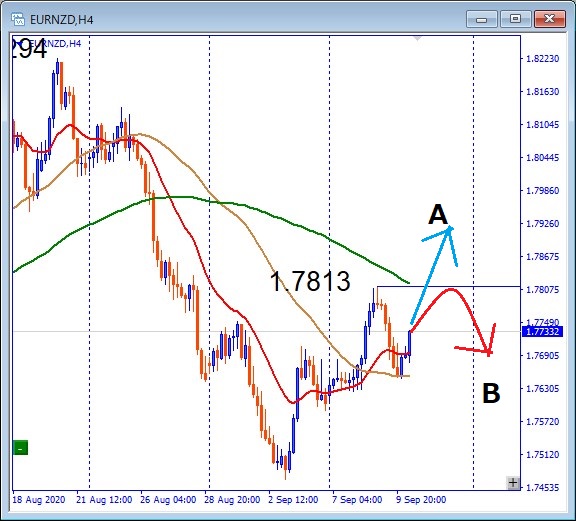The image size is (576, 521).
Task: Click the 28 Aug 20:00 time label
Action: [x=232, y=500]
